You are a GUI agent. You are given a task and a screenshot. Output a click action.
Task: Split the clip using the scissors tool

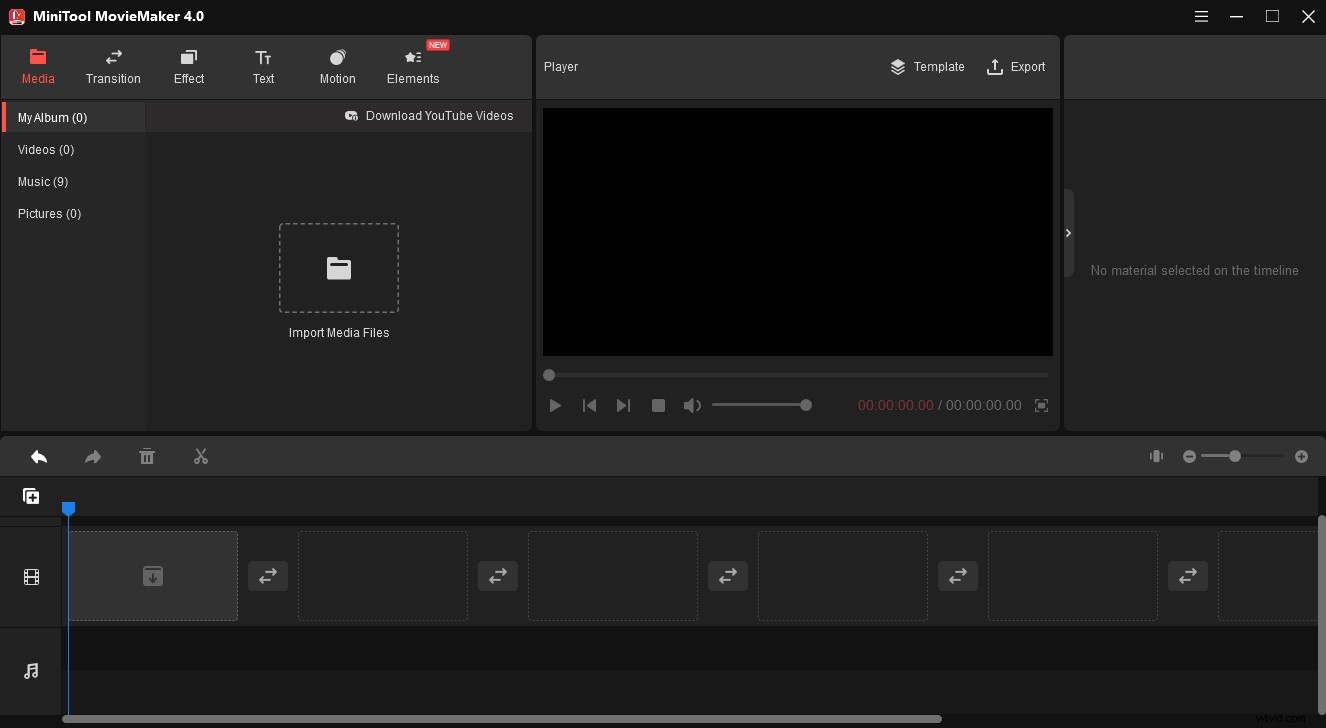201,456
